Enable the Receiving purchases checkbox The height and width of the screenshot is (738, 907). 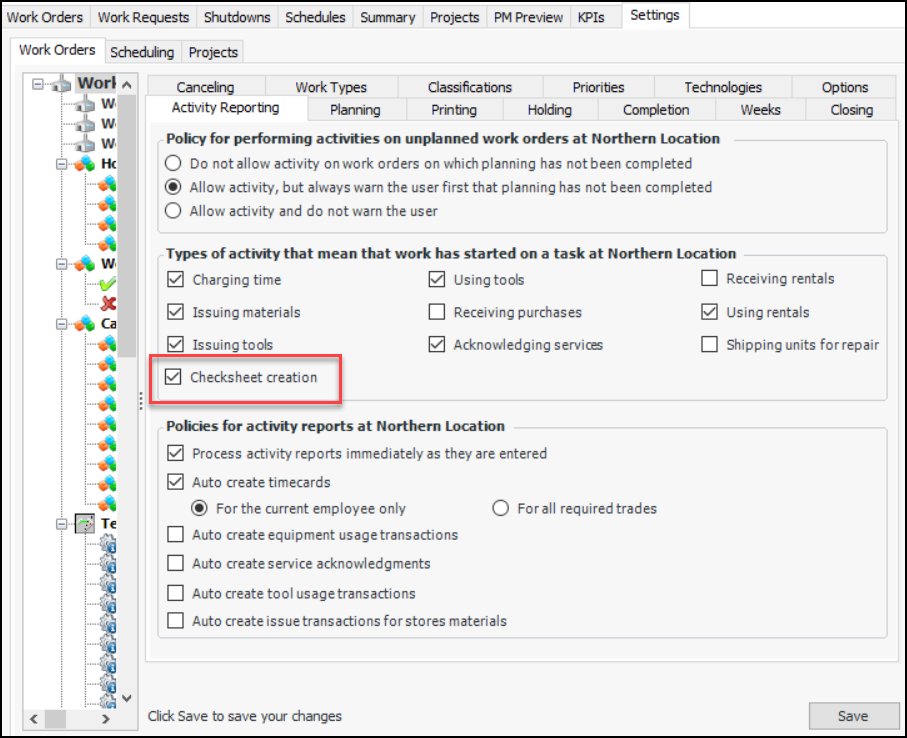coord(437,312)
